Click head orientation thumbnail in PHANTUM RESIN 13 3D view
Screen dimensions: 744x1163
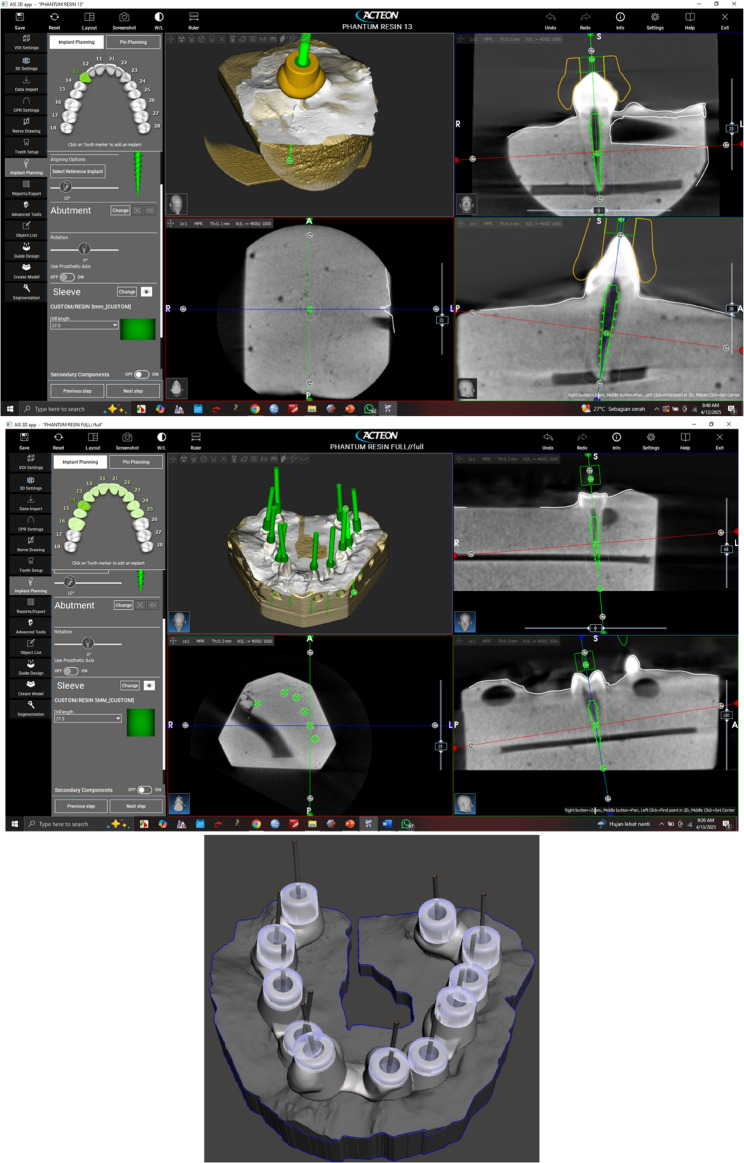coord(177,204)
